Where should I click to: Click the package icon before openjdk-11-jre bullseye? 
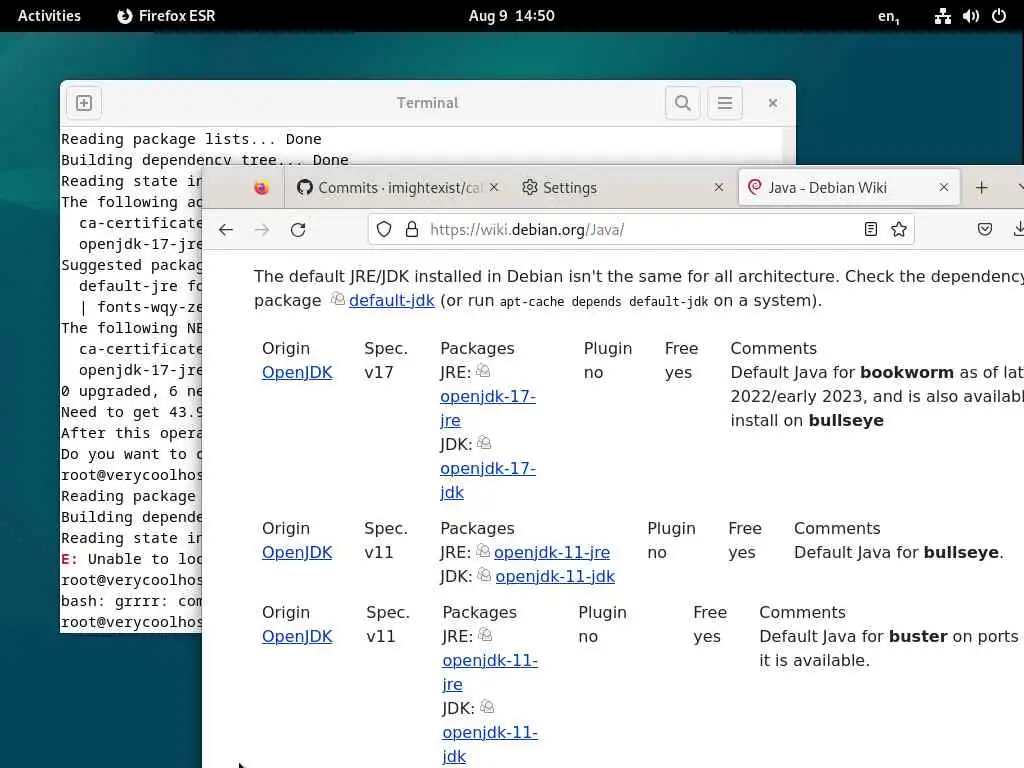pos(483,551)
